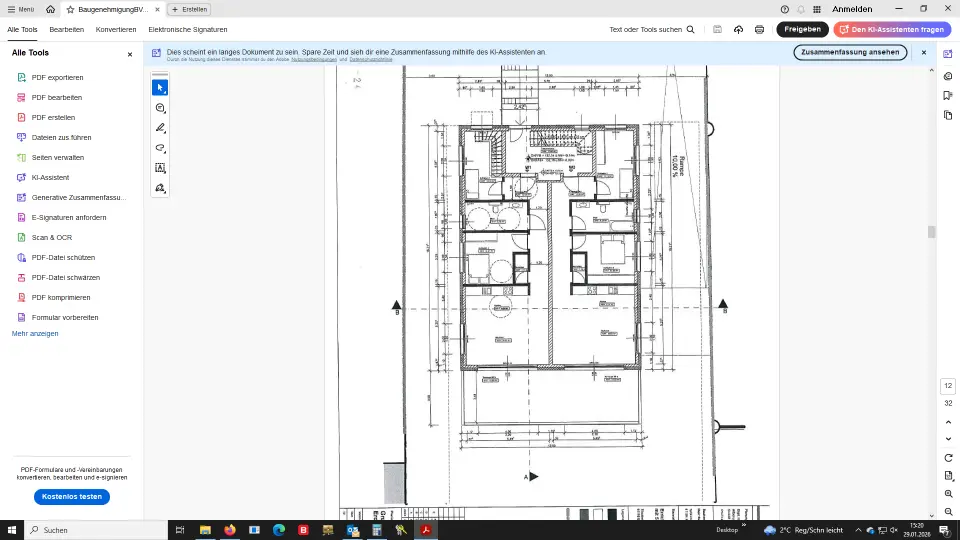Select the arrow selection tool
This screenshot has height=540, width=960.
pos(160,88)
